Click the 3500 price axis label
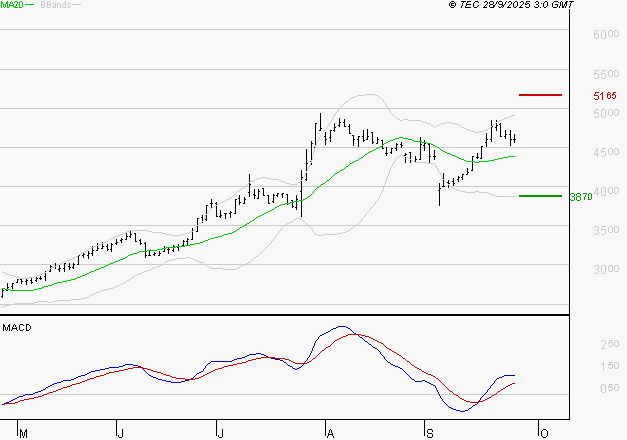The height and width of the screenshot is (440, 627). 606,230
